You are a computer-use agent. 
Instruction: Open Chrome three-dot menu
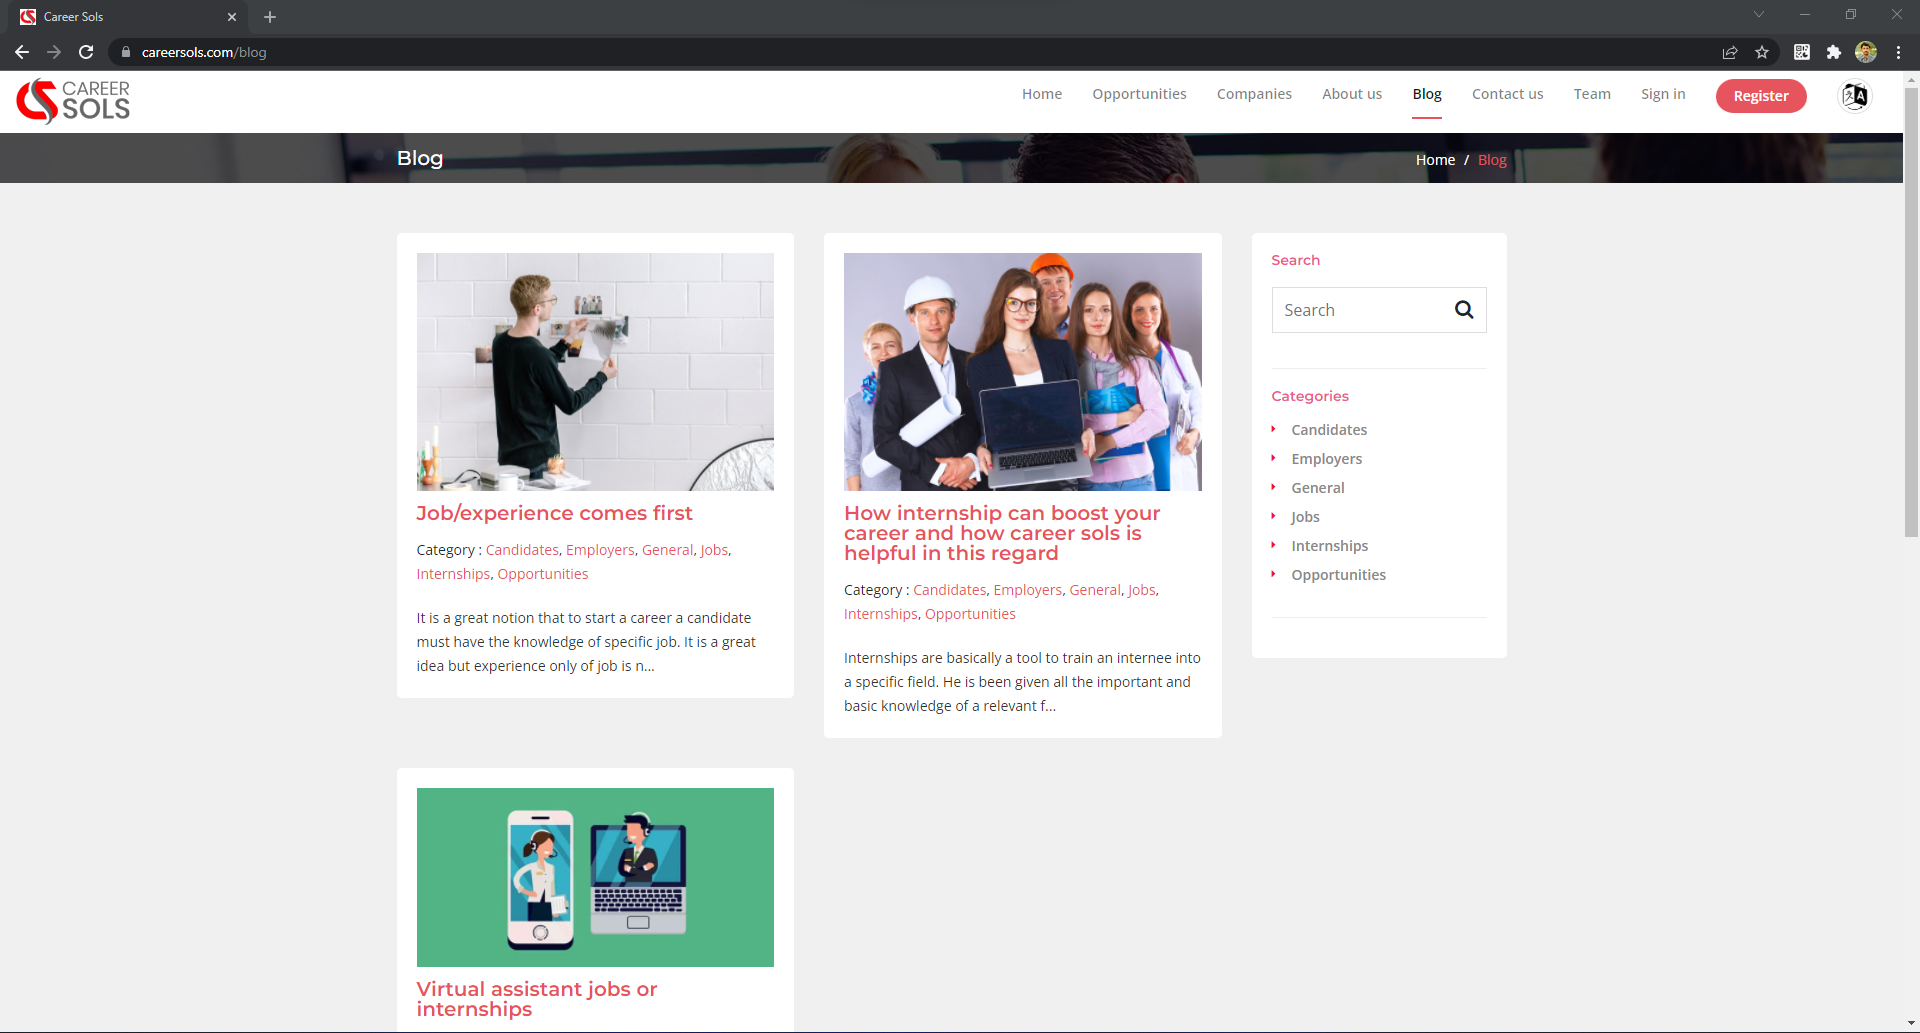point(1898,52)
